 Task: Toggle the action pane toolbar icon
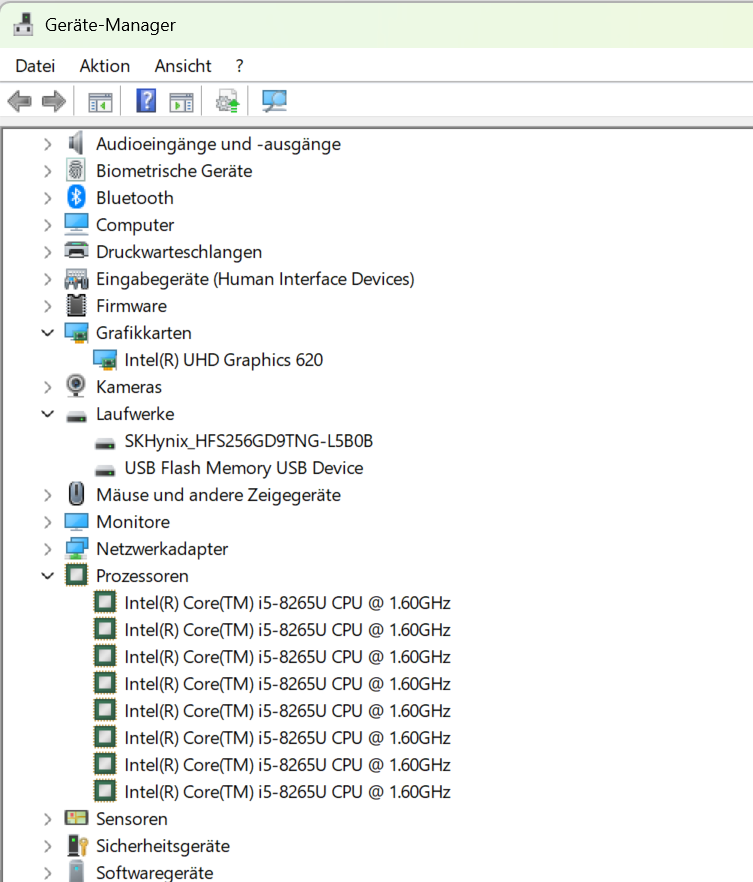(181, 102)
